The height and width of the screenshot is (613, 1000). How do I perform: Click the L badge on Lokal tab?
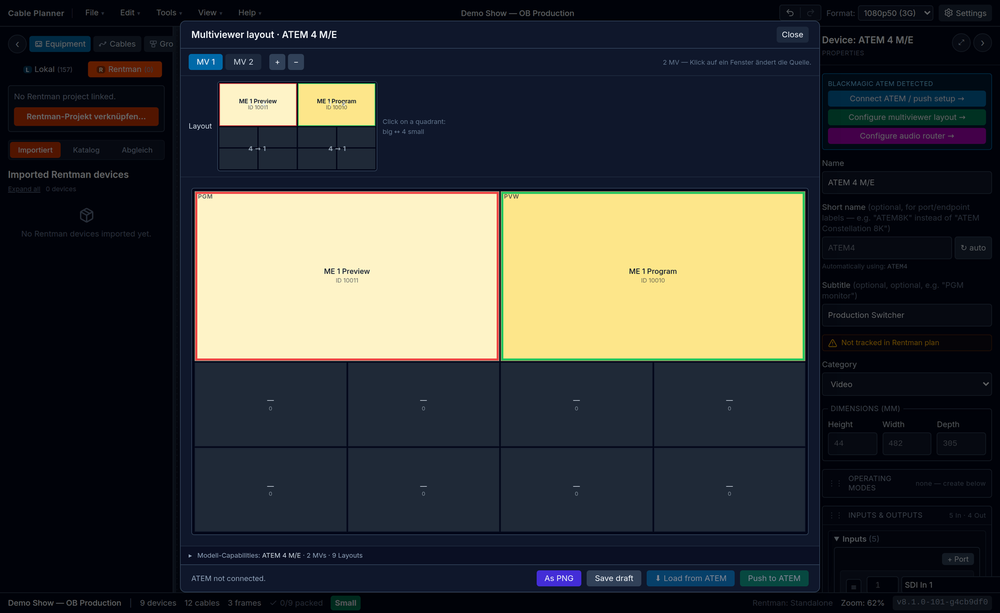click(27, 69)
